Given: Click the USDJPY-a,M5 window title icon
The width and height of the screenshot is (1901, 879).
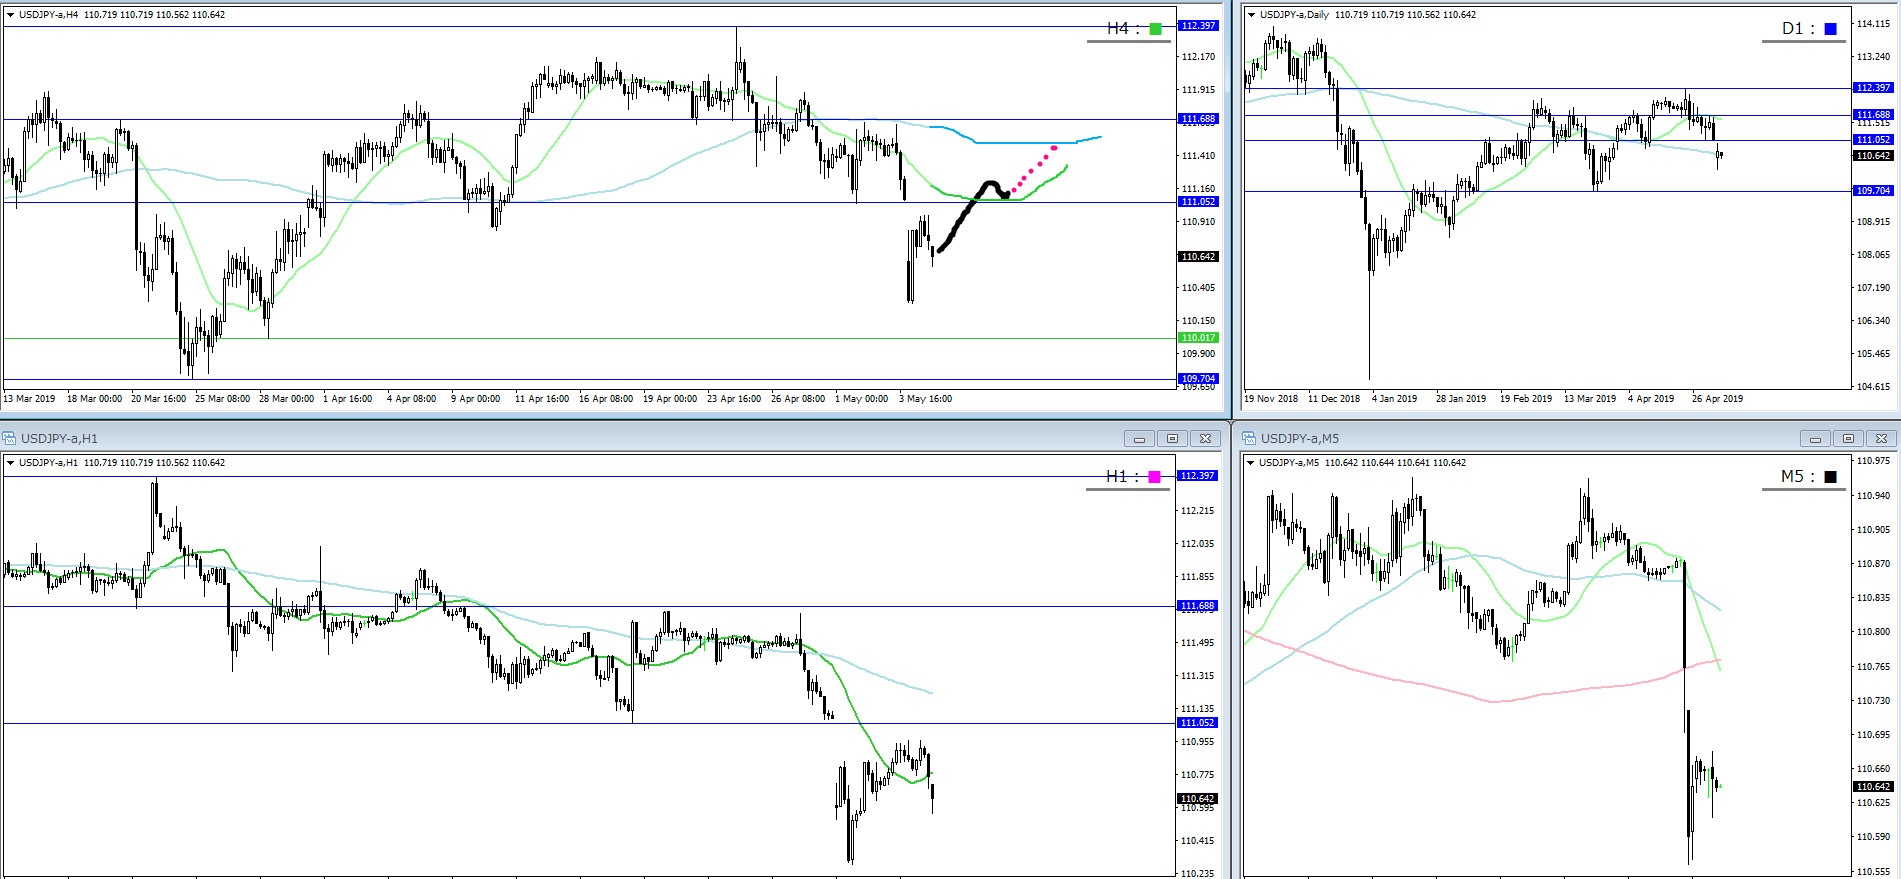Looking at the screenshot, I should click(1249, 438).
